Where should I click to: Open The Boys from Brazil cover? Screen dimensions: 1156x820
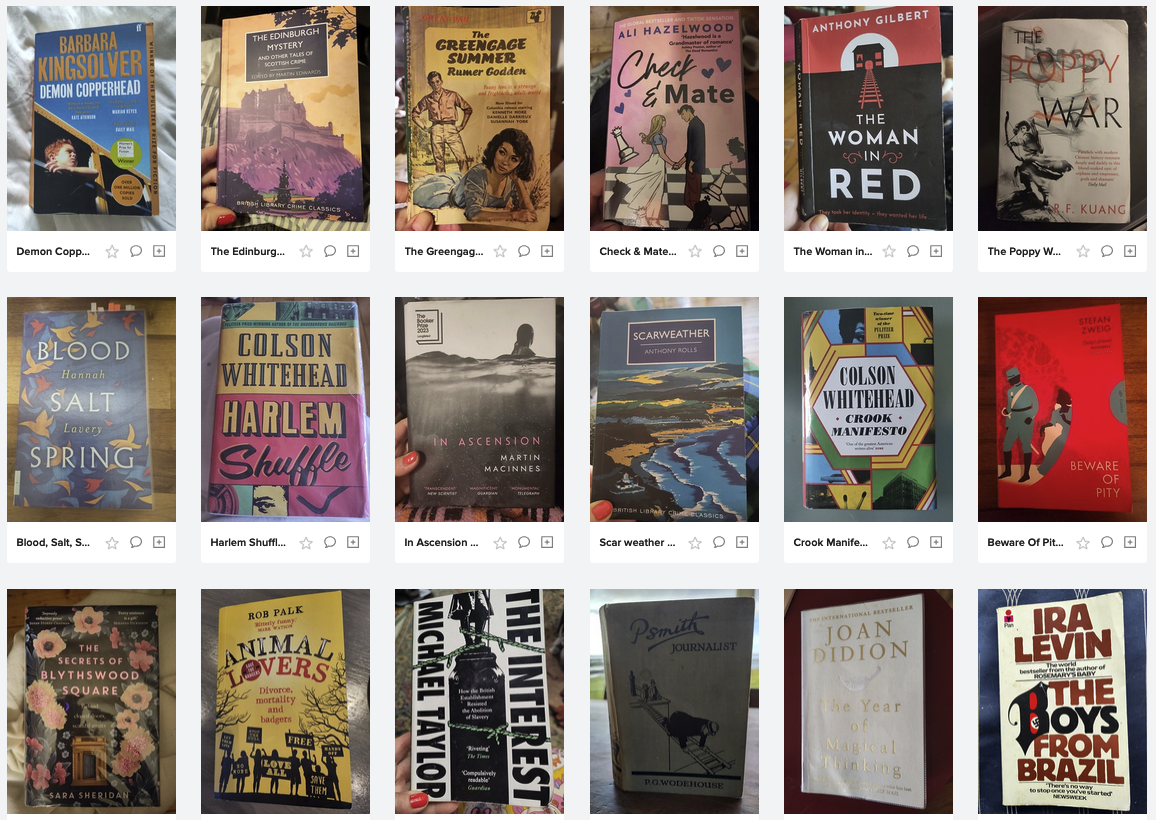pyautogui.click(x=1062, y=701)
